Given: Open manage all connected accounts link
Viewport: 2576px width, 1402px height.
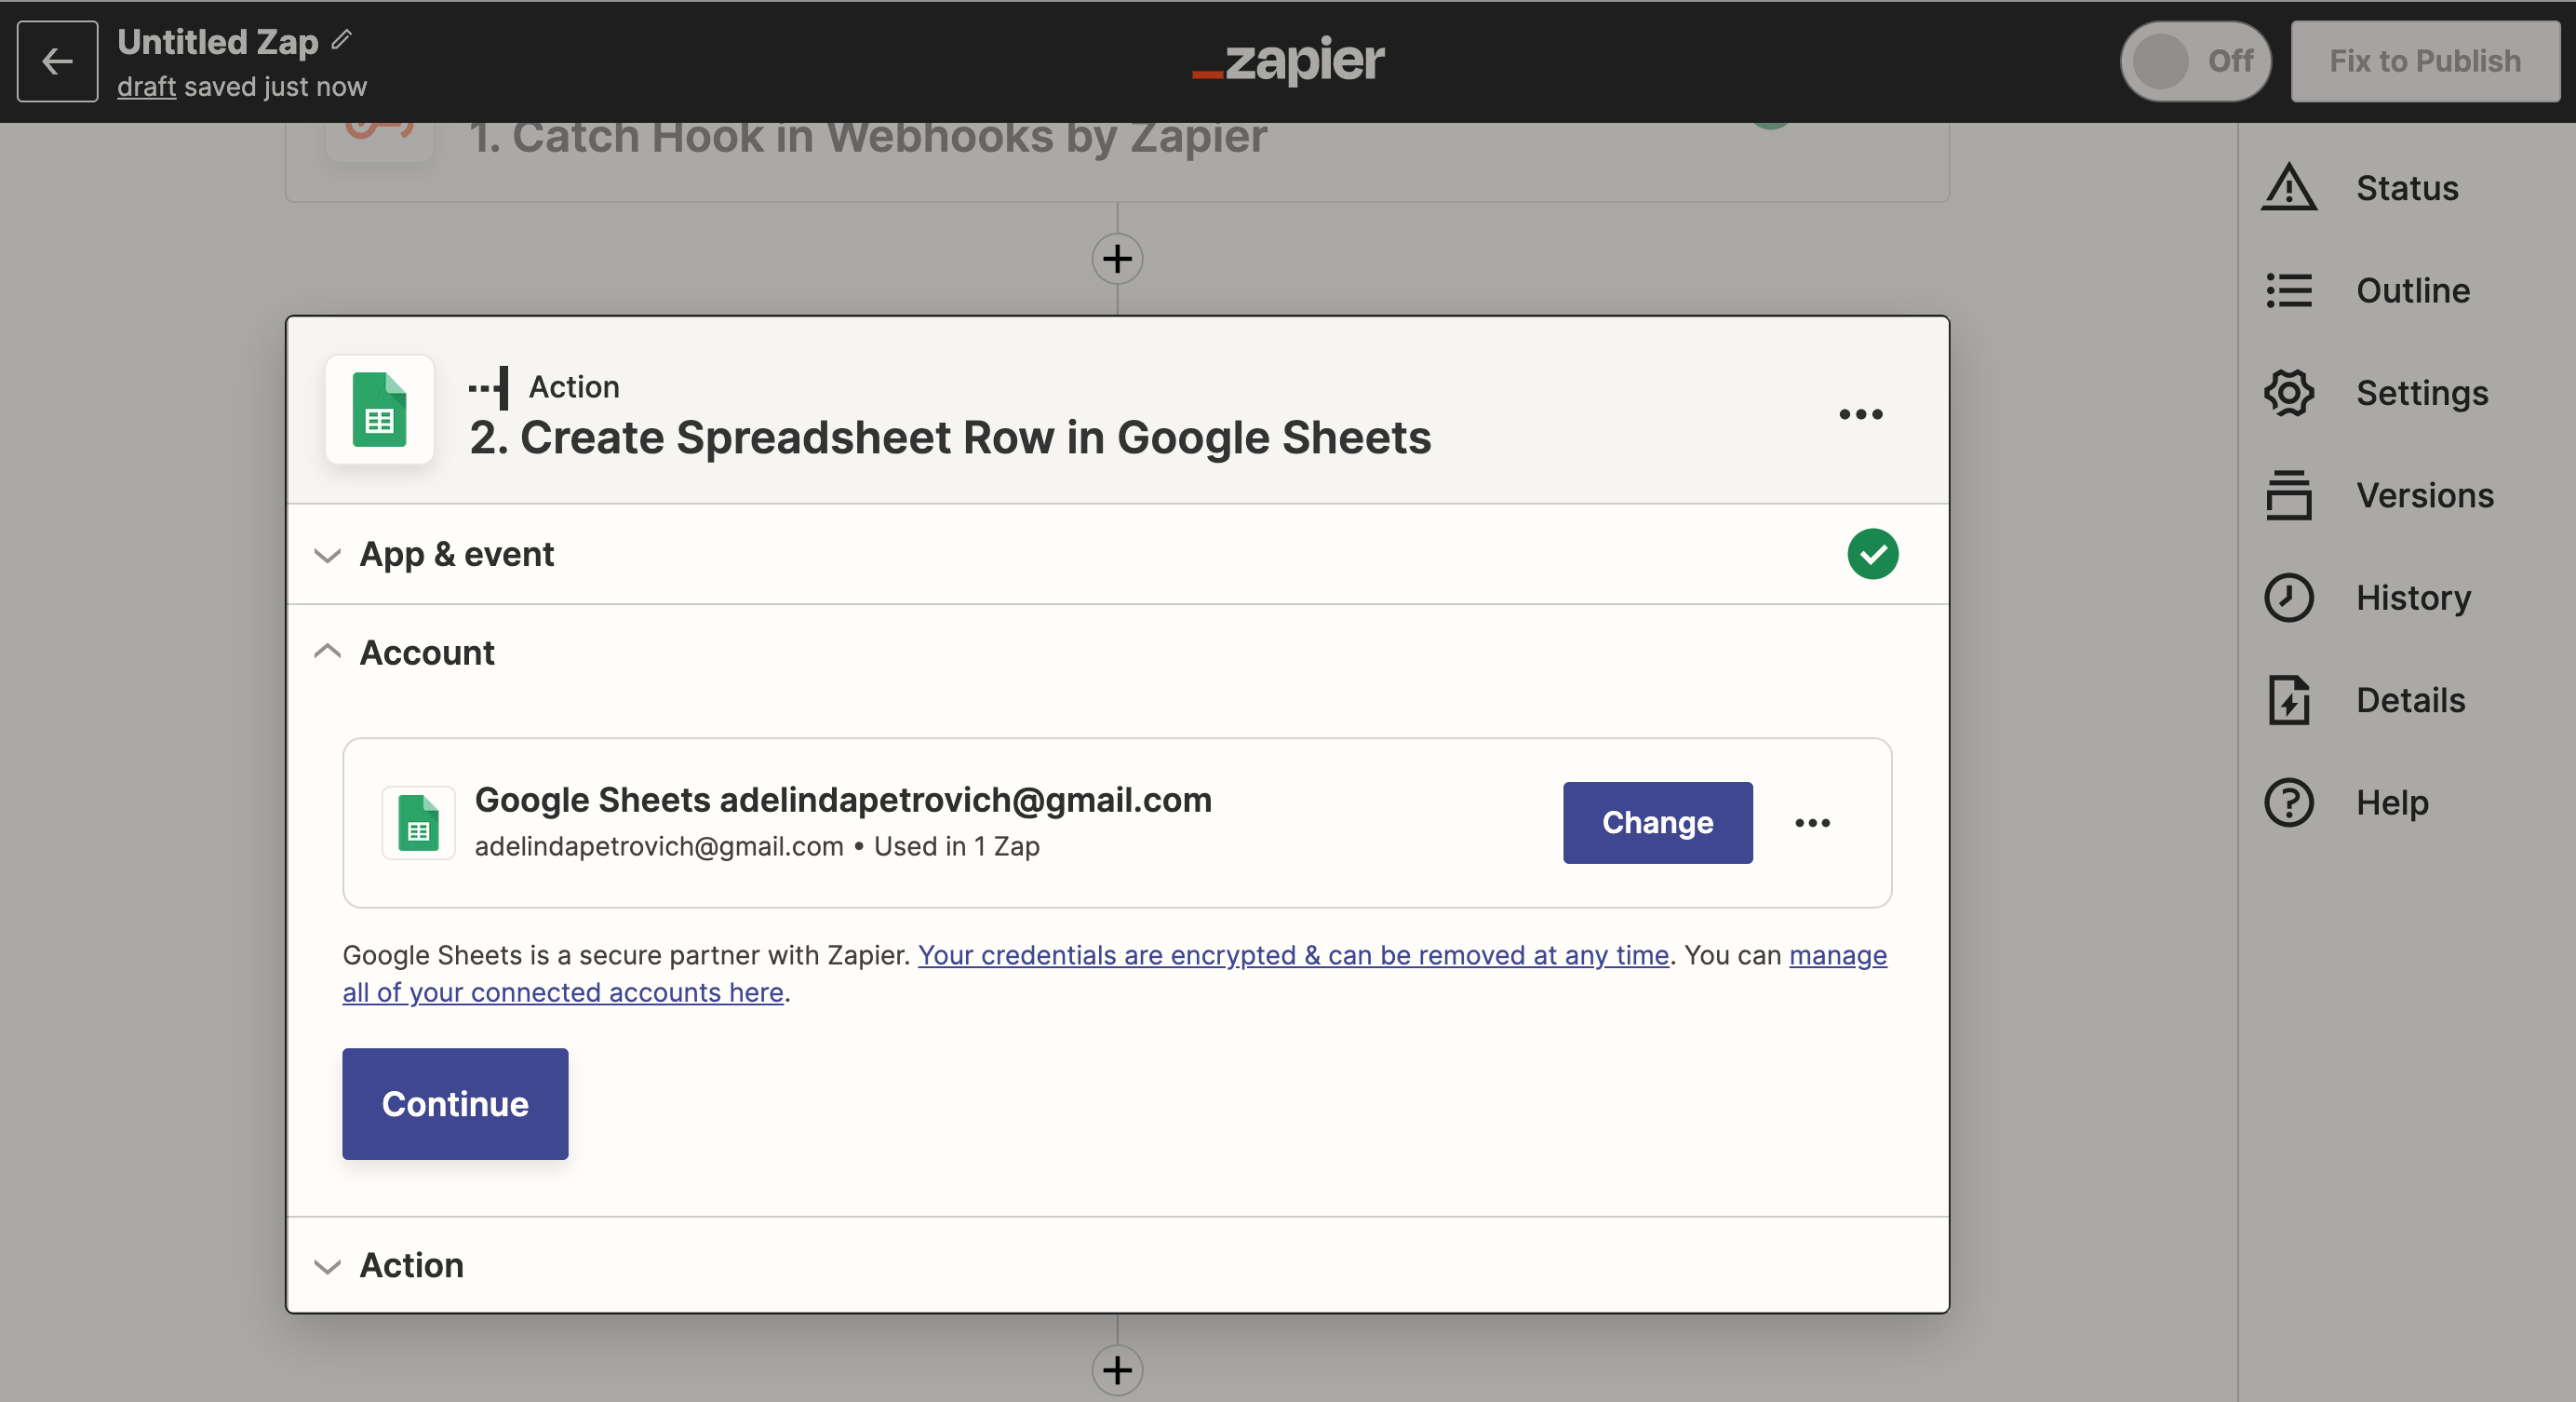Looking at the screenshot, I should click(x=1114, y=973).
